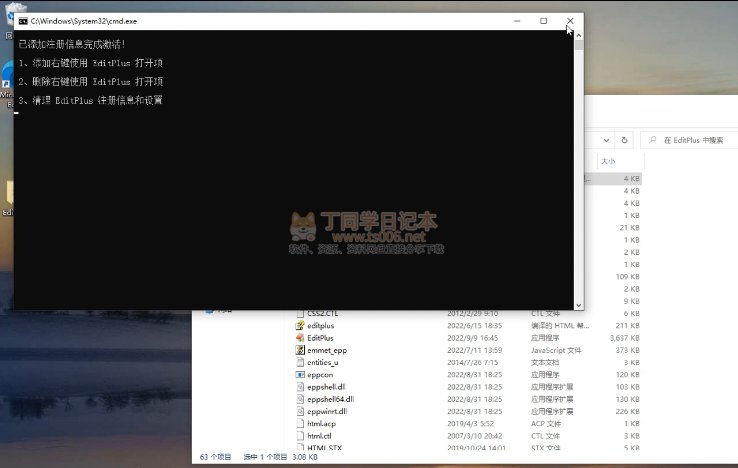The height and width of the screenshot is (468, 738).
Task: Click the '226 KB' size cell
Action: pyautogui.click(x=627, y=412)
